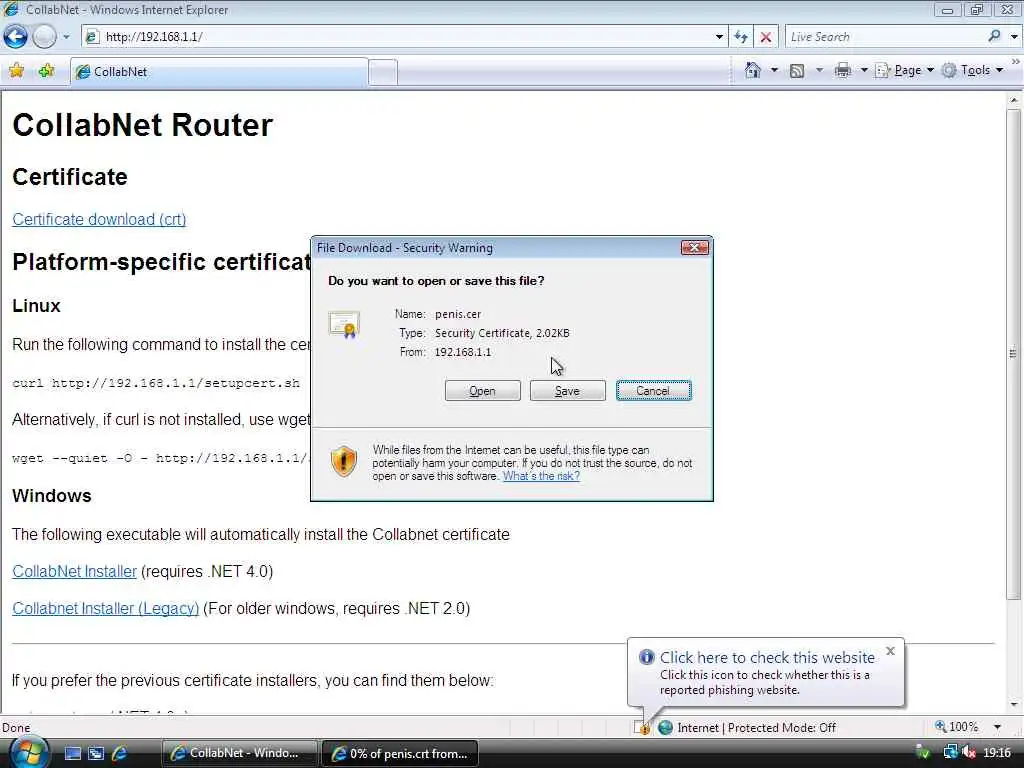Click the vertical scrollbar thumb

point(1013,354)
